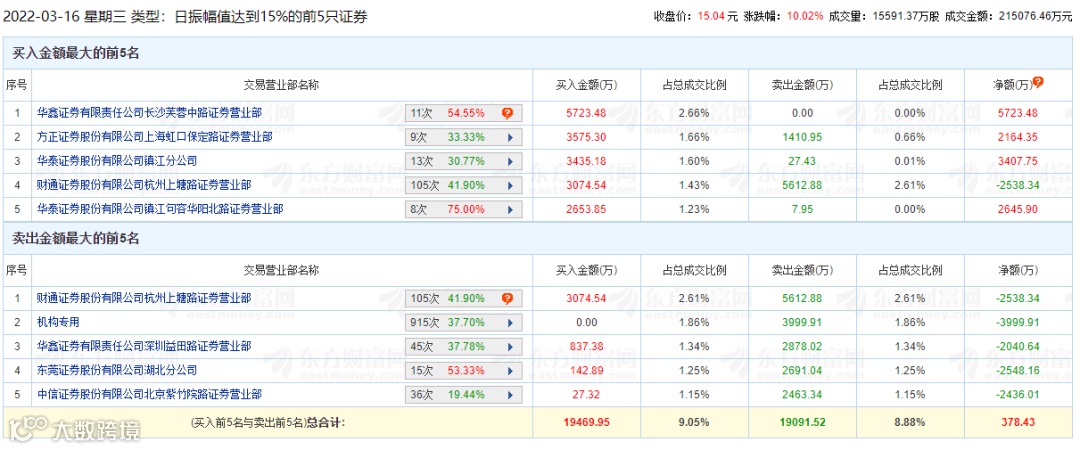This screenshot has height=450, width=1080.
Task: Expand 105次 41.90% arrow in buy-list 财通证券 row
Action: (x=510, y=185)
